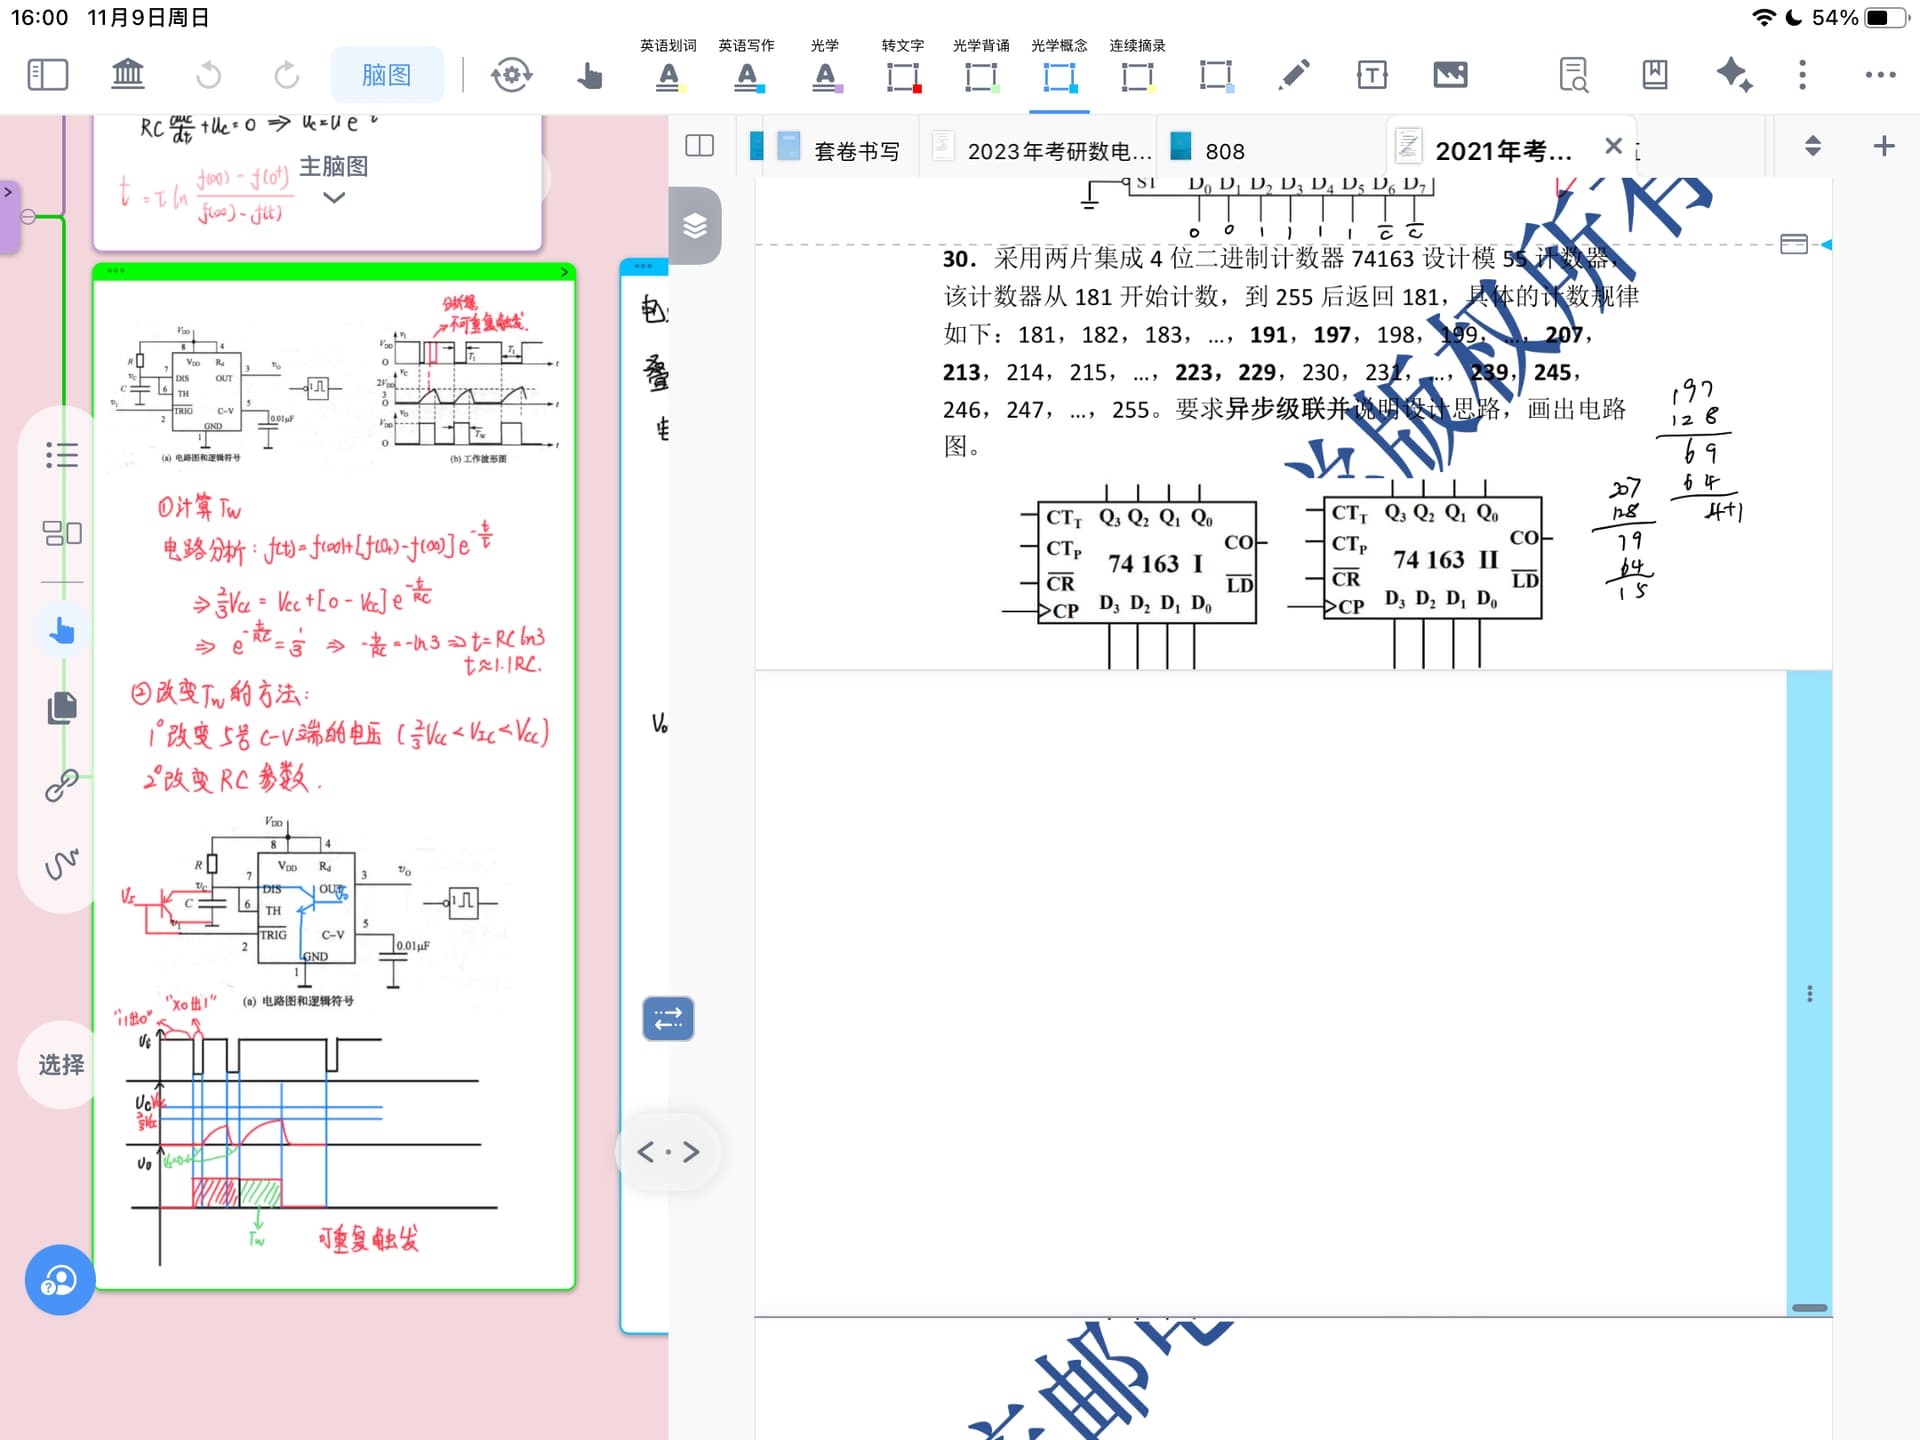Image resolution: width=1920 pixels, height=1440 pixels.
Task: Click the undo arrow icon
Action: (208, 75)
